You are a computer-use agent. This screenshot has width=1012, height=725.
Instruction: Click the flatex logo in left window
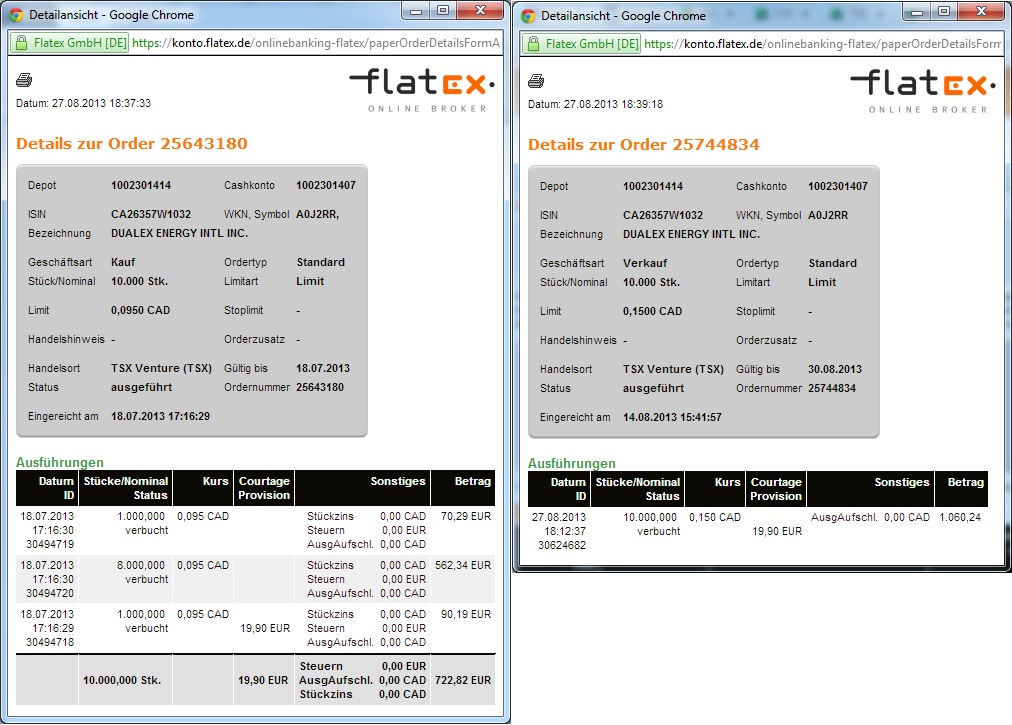click(x=423, y=90)
